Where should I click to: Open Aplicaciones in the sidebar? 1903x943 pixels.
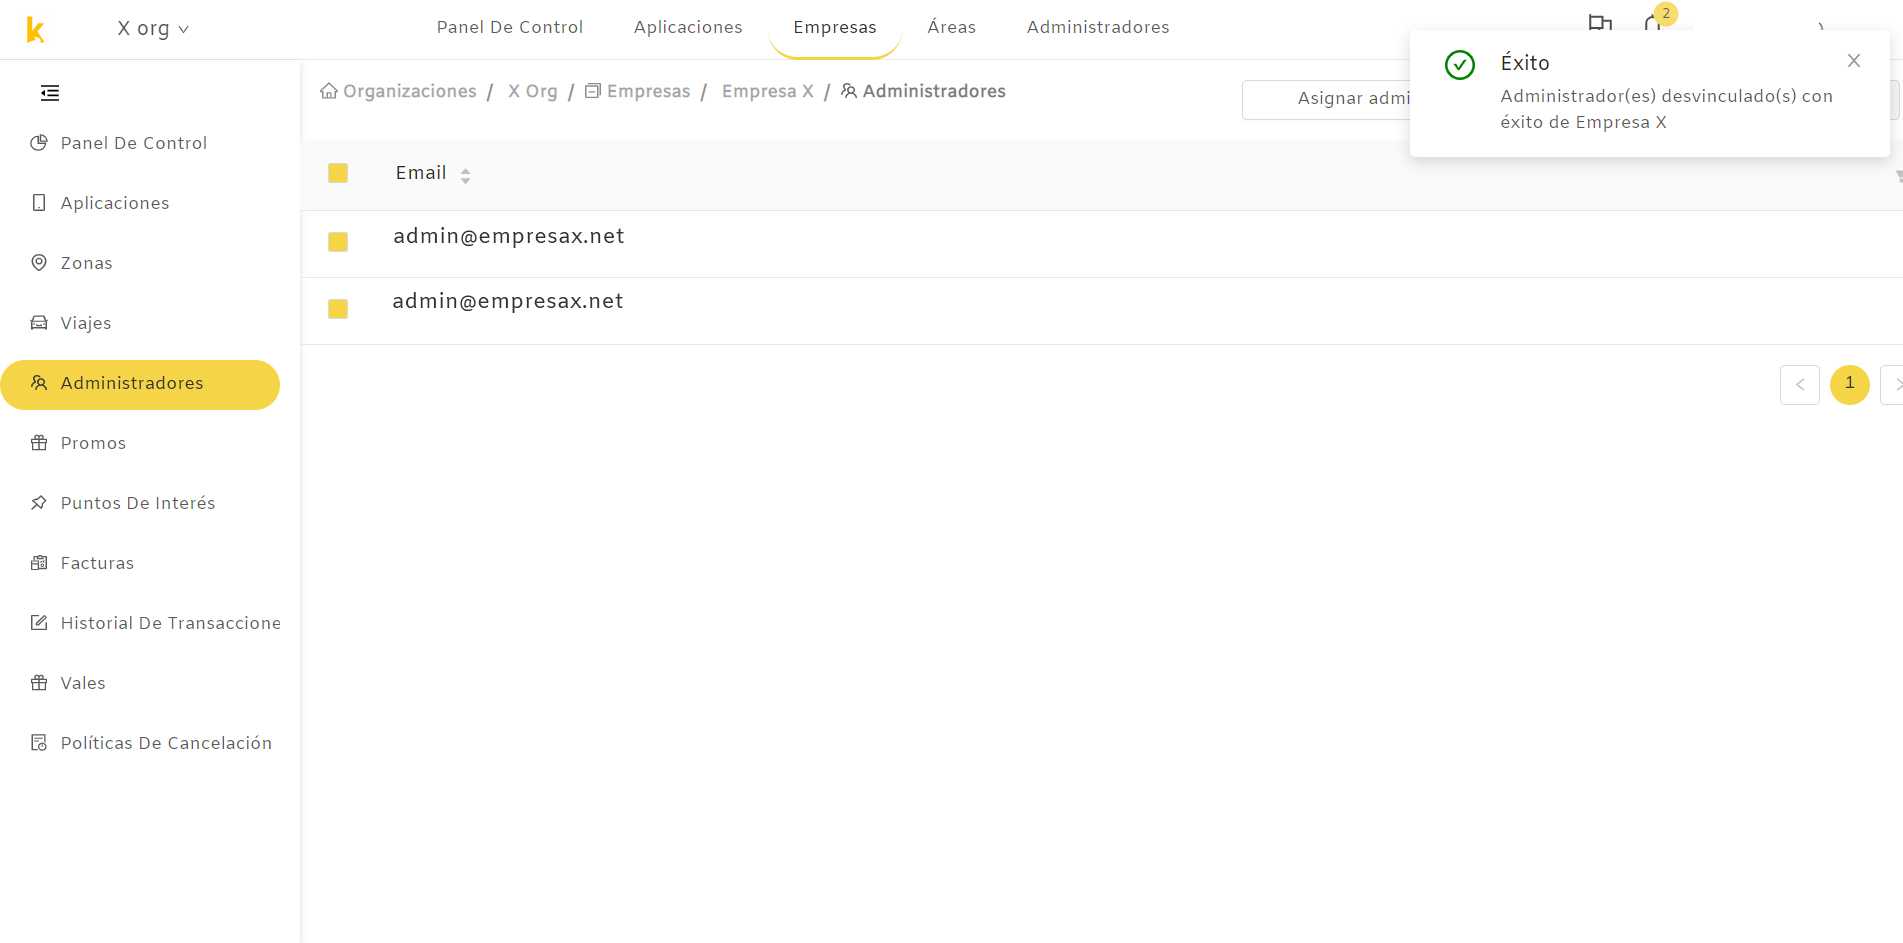tap(140, 203)
